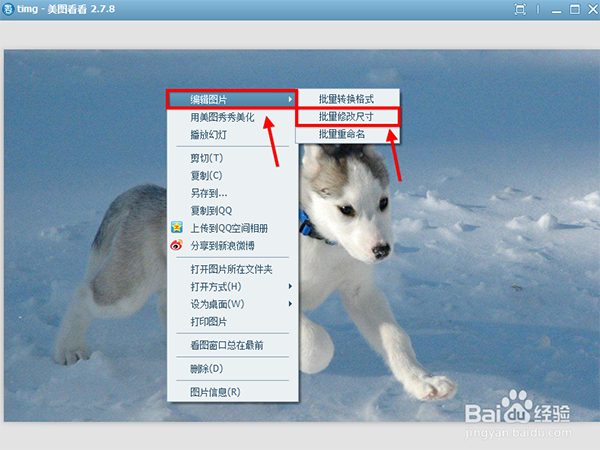Expand the 设为桌面(W) submenu arrow
This screenshot has height=450, width=600.
pos(290,304)
